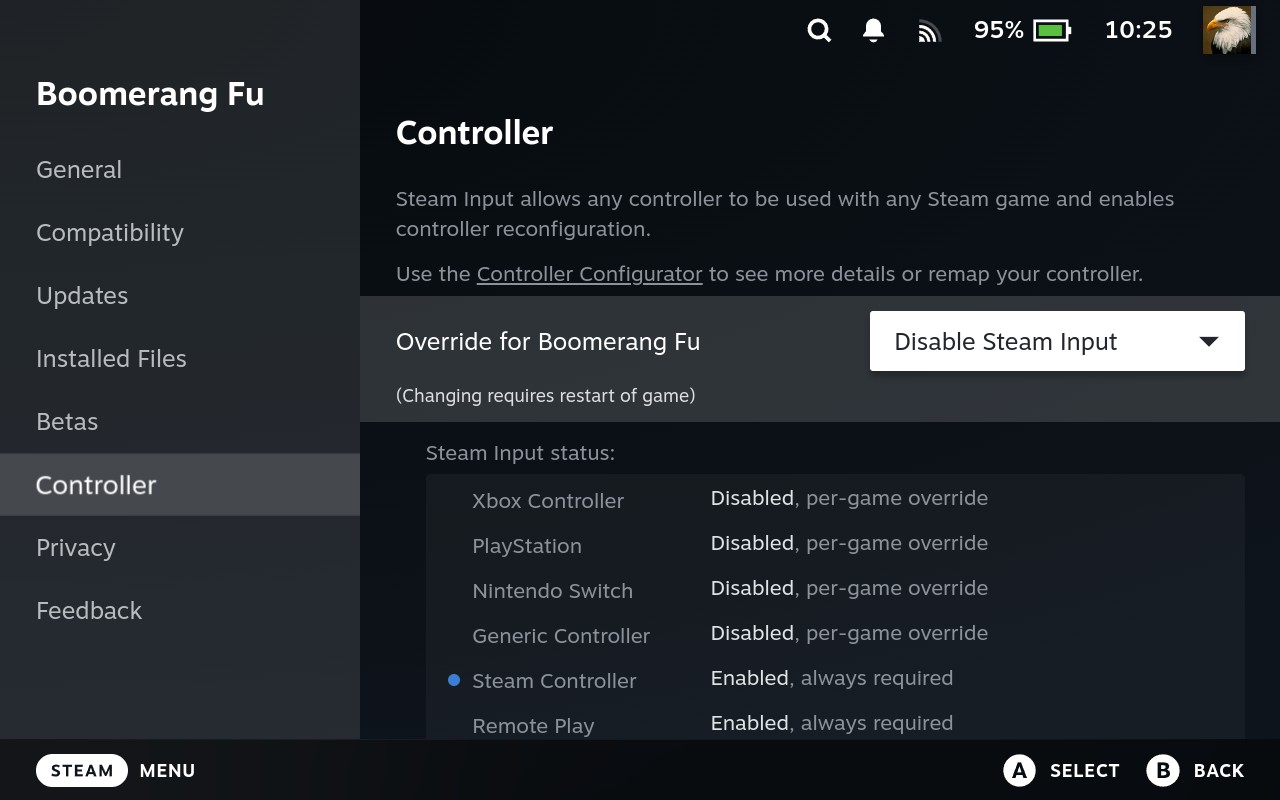Open notifications bell icon
The image size is (1280, 800).
point(873,31)
